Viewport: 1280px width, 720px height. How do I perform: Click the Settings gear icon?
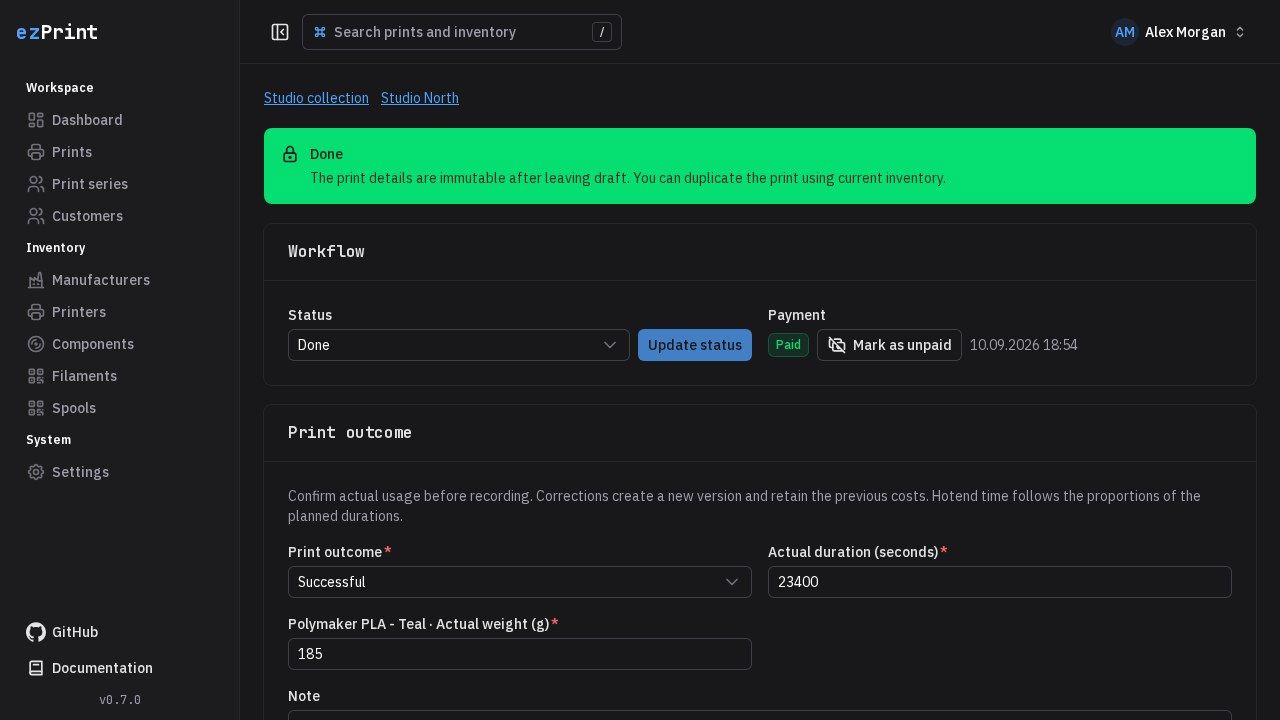[36, 472]
